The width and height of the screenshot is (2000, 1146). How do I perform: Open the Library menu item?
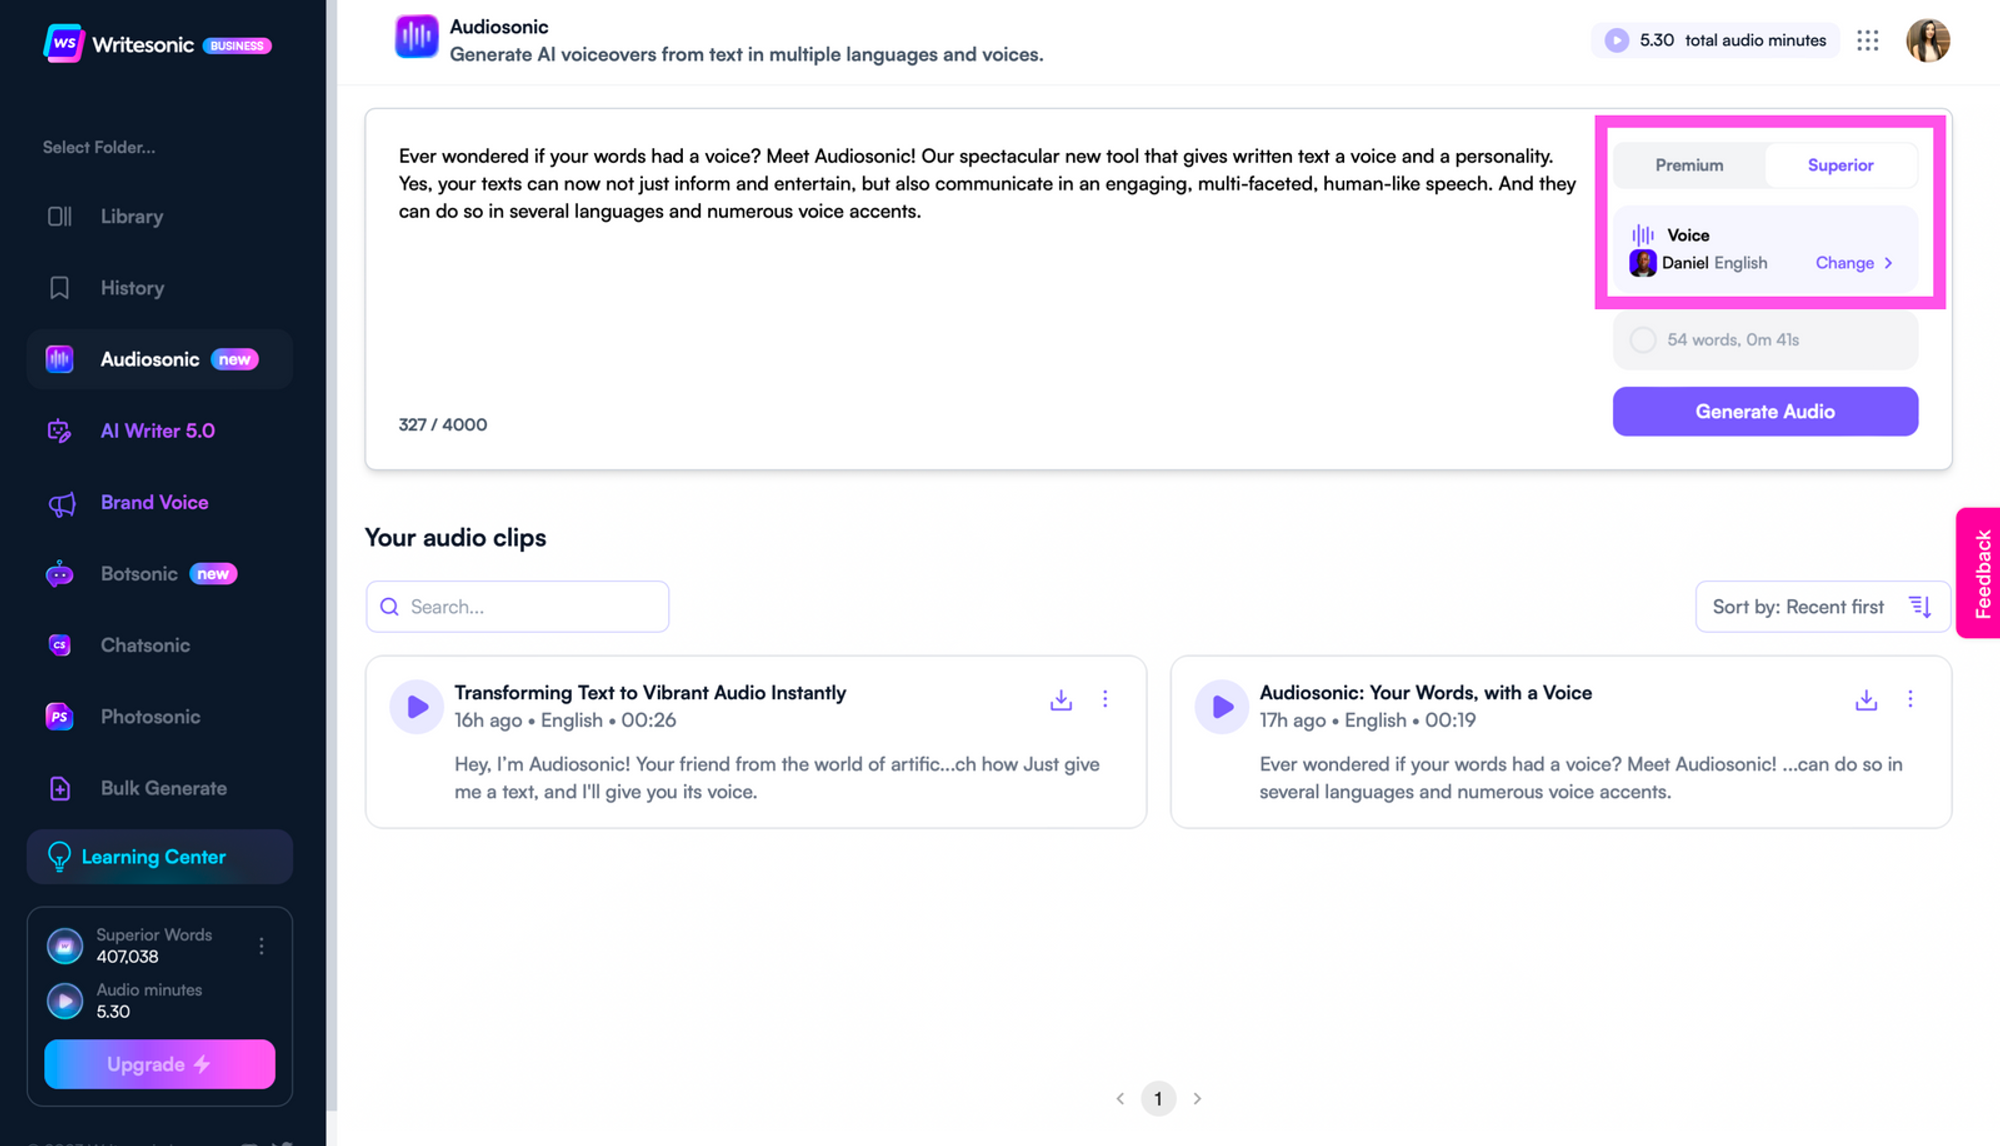tap(132, 216)
